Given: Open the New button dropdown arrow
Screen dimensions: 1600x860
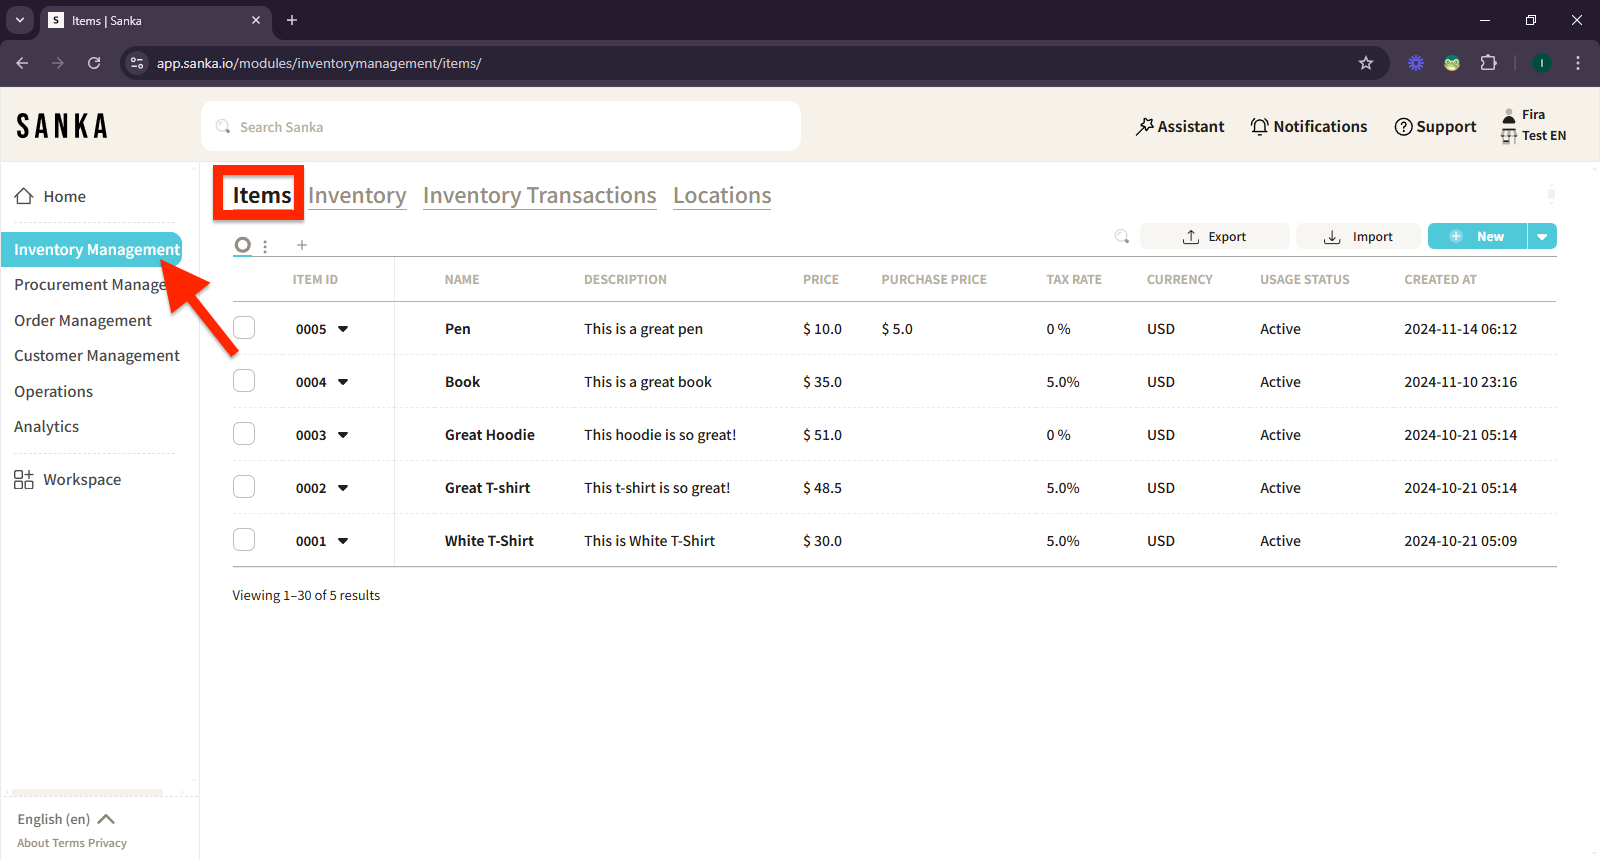Looking at the screenshot, I should (x=1542, y=236).
